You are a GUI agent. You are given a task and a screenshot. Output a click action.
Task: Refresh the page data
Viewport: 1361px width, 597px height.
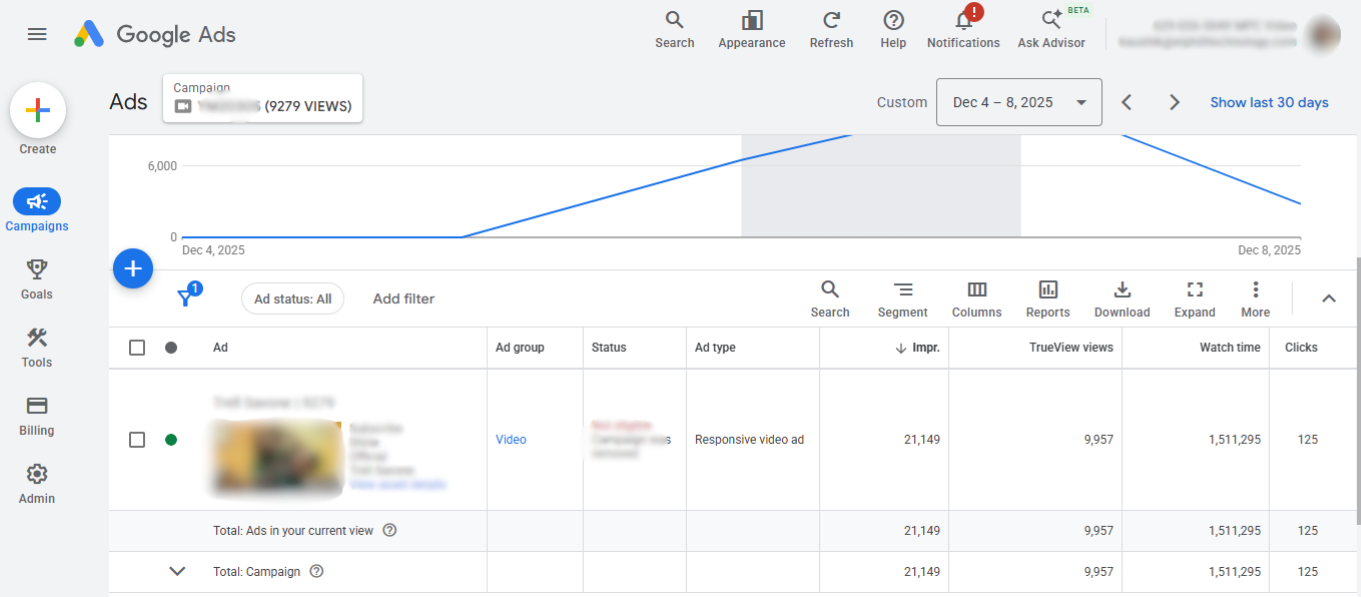(x=831, y=30)
